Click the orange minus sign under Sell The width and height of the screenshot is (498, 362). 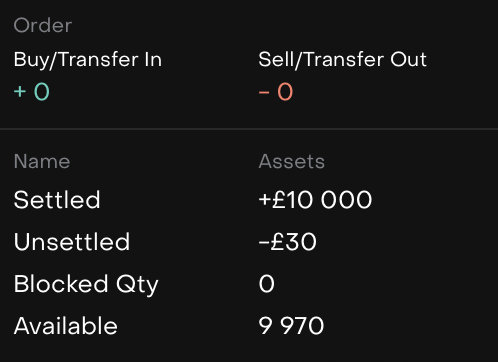click(264, 92)
